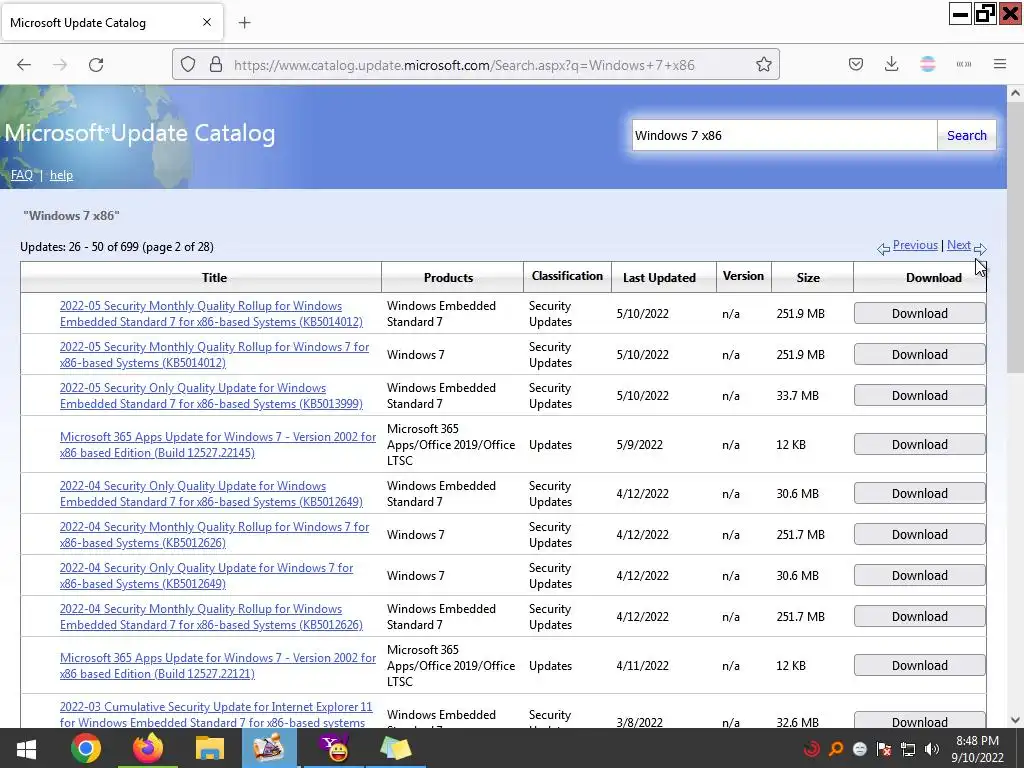Sort by the Classification column header
This screenshot has height=768, width=1024.
tap(567, 276)
